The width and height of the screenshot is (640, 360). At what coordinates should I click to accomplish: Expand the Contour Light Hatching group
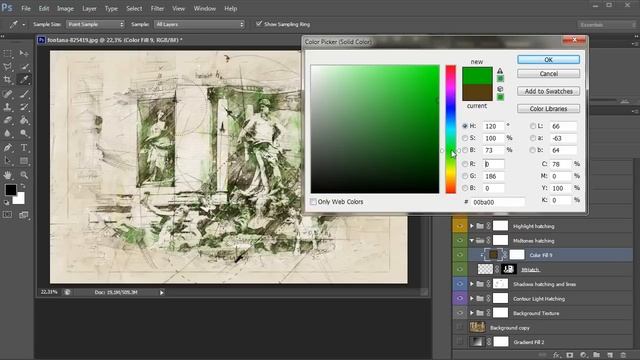coord(472,298)
